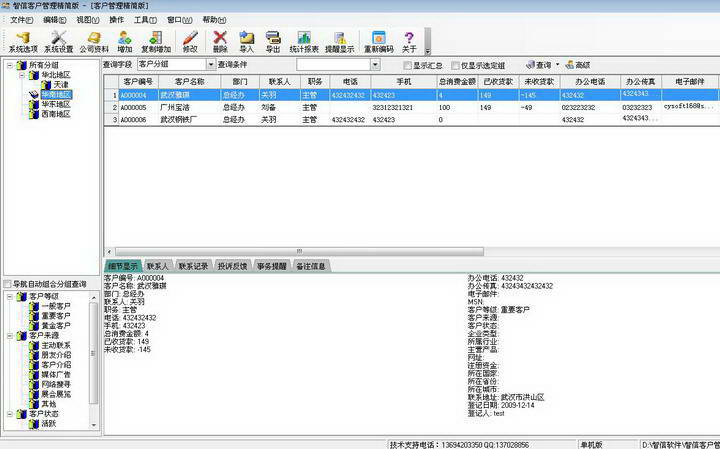Click the icon beside 媒体广告

34,375
